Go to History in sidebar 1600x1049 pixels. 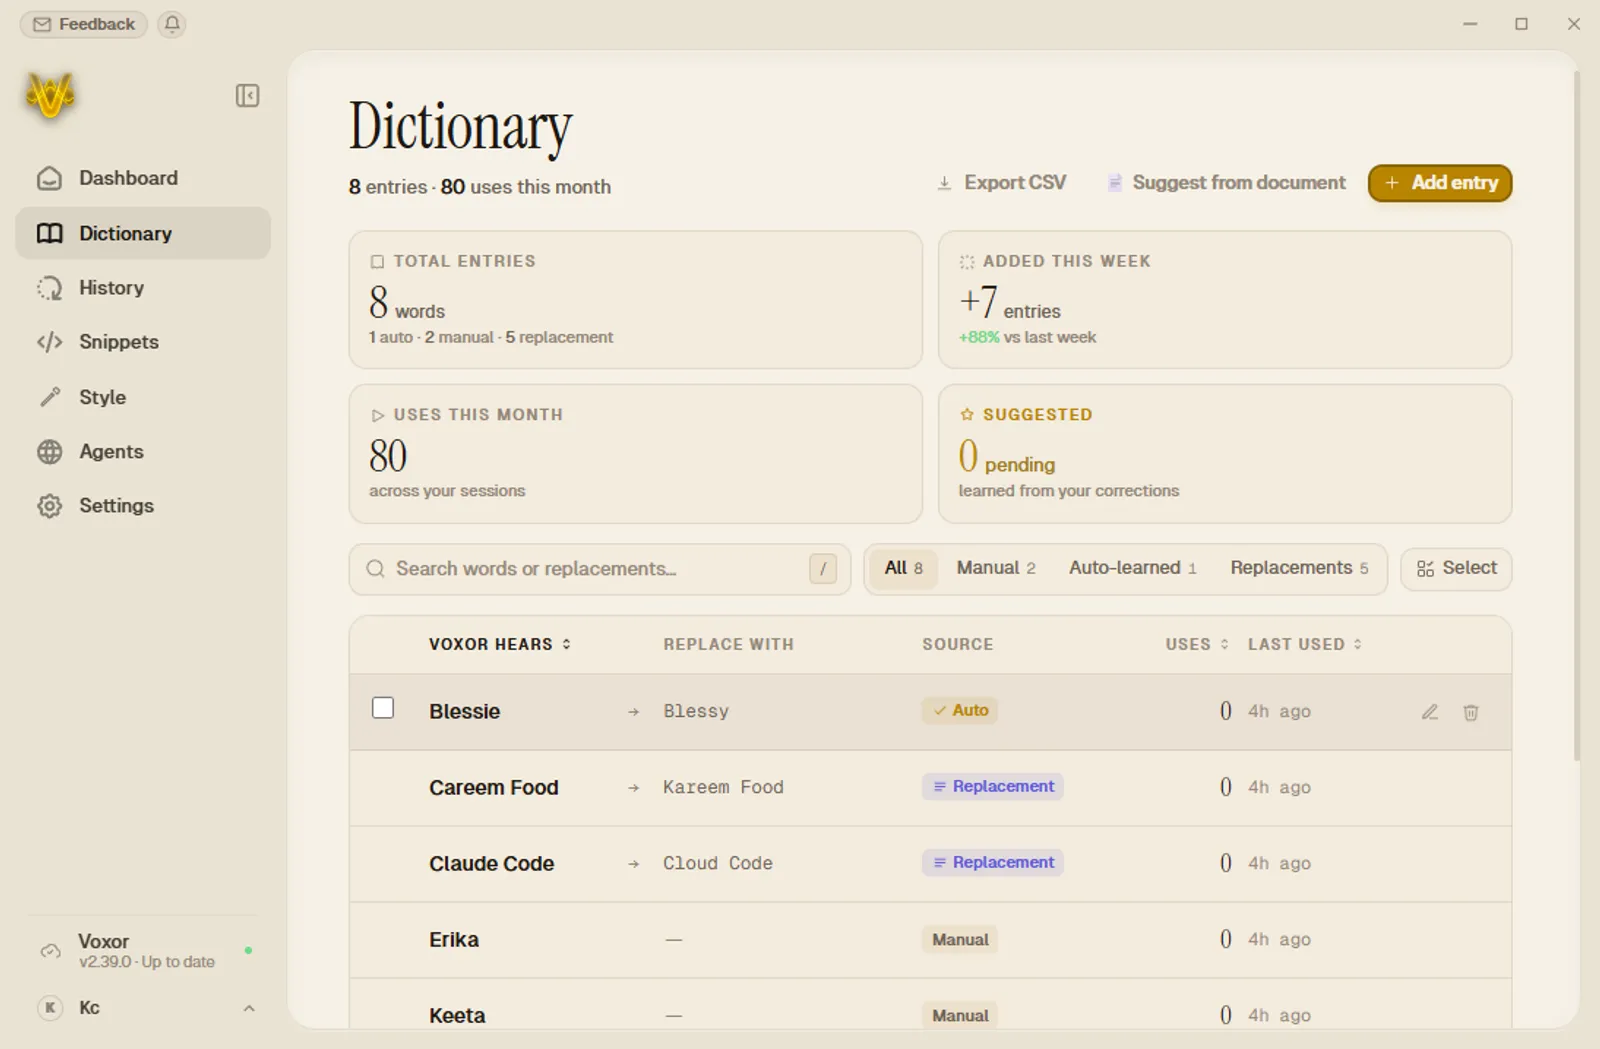pos(143,288)
